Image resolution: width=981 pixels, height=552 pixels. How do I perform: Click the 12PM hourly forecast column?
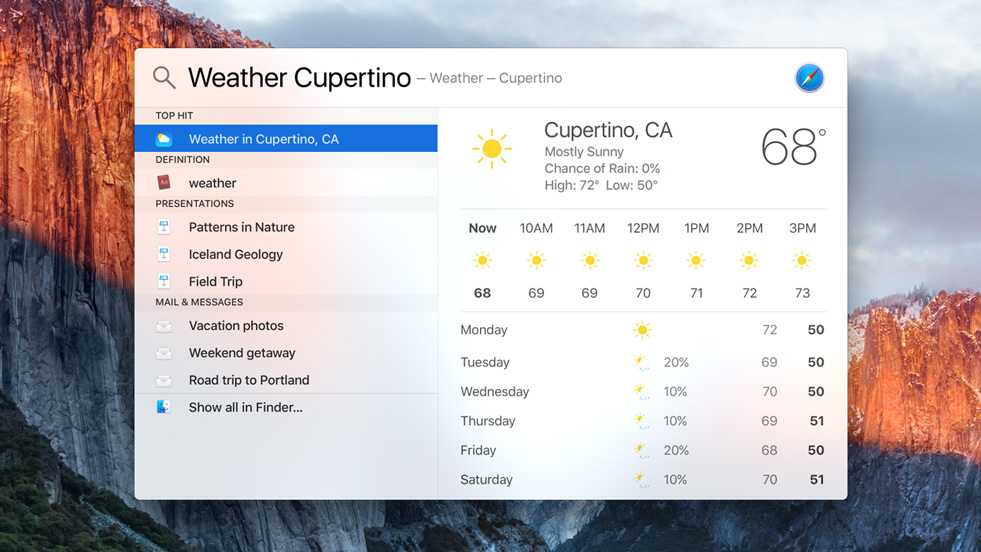click(x=643, y=260)
